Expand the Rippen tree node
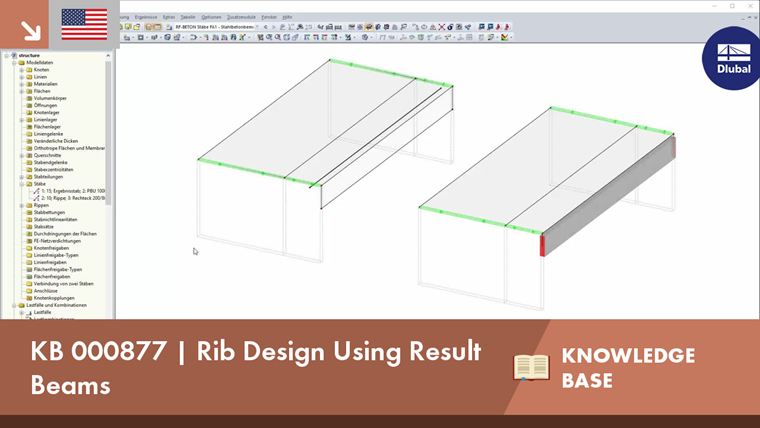 [x=21, y=206]
